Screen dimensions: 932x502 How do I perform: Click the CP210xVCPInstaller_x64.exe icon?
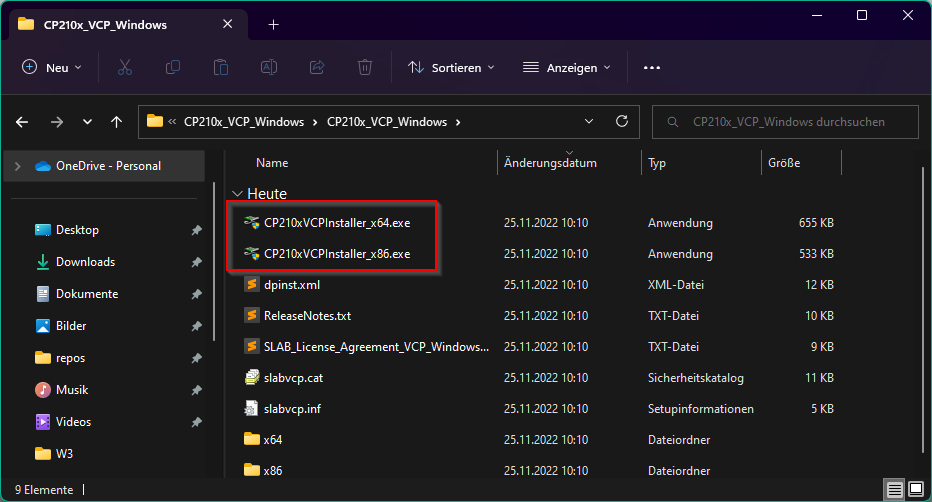[x=251, y=223]
